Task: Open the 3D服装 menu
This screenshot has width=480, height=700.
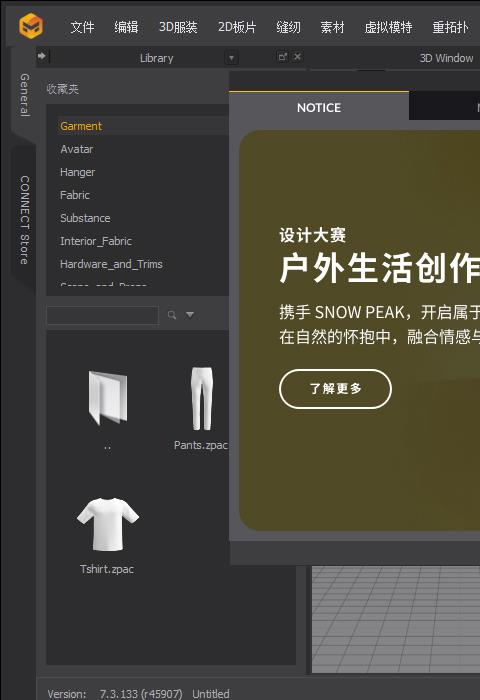Action: pos(178,27)
